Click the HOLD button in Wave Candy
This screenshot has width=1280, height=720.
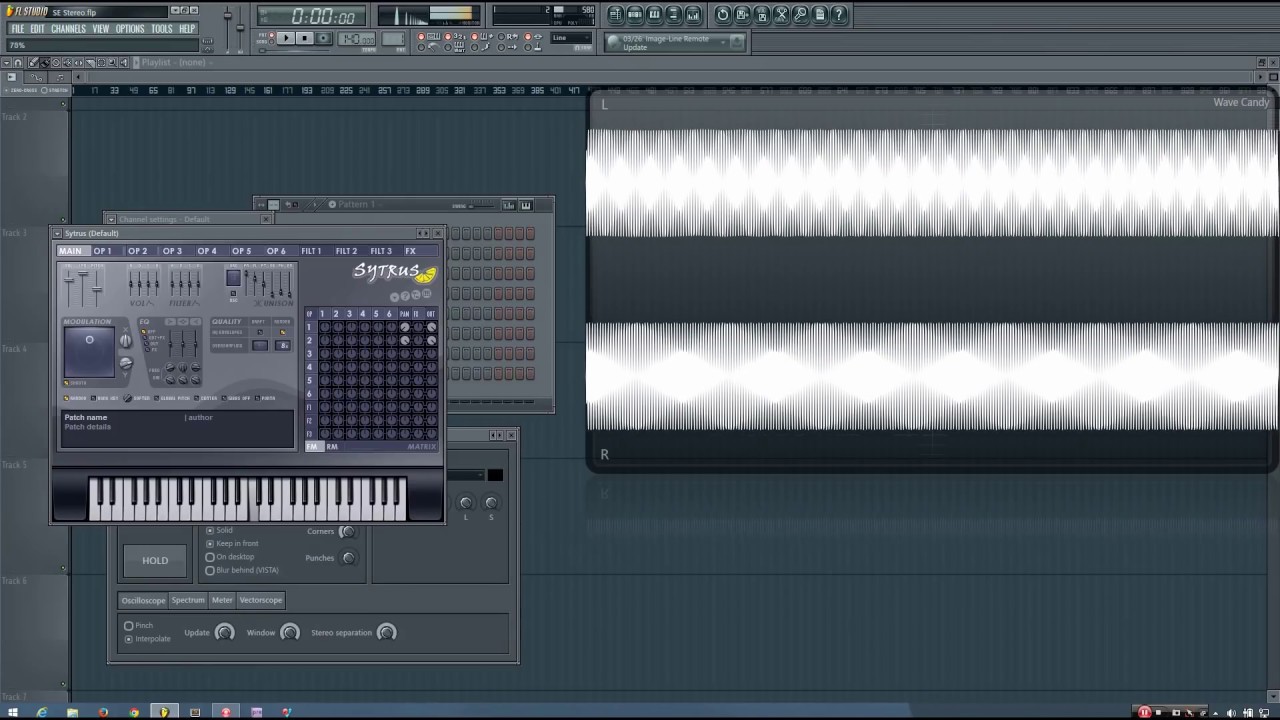pyautogui.click(x=155, y=561)
